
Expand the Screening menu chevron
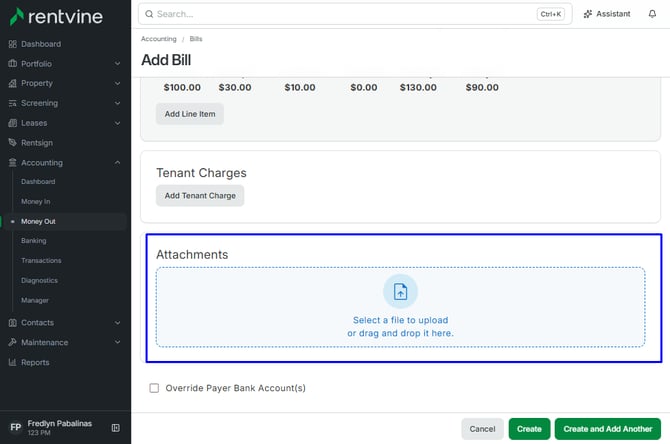pyautogui.click(x=118, y=103)
